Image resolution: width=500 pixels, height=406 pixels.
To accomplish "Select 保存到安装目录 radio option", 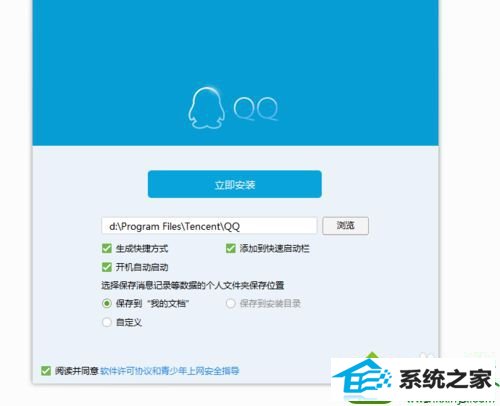I will click(x=231, y=303).
